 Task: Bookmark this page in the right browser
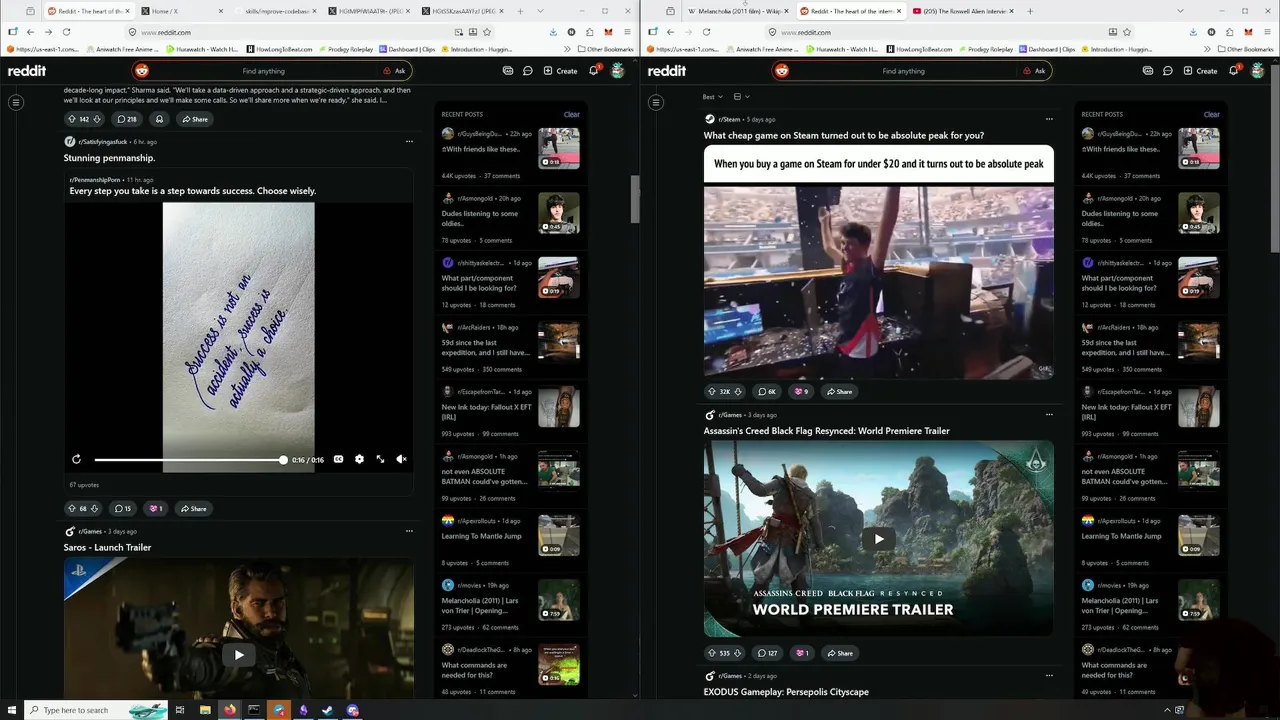pos(1127,32)
